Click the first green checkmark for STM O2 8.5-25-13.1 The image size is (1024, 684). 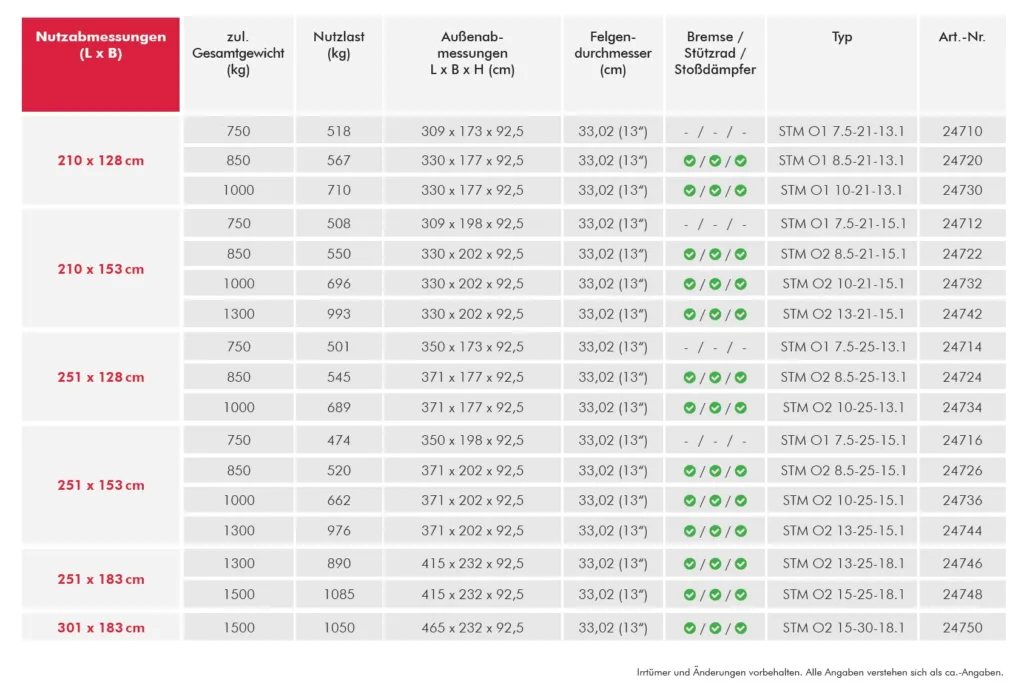click(690, 378)
